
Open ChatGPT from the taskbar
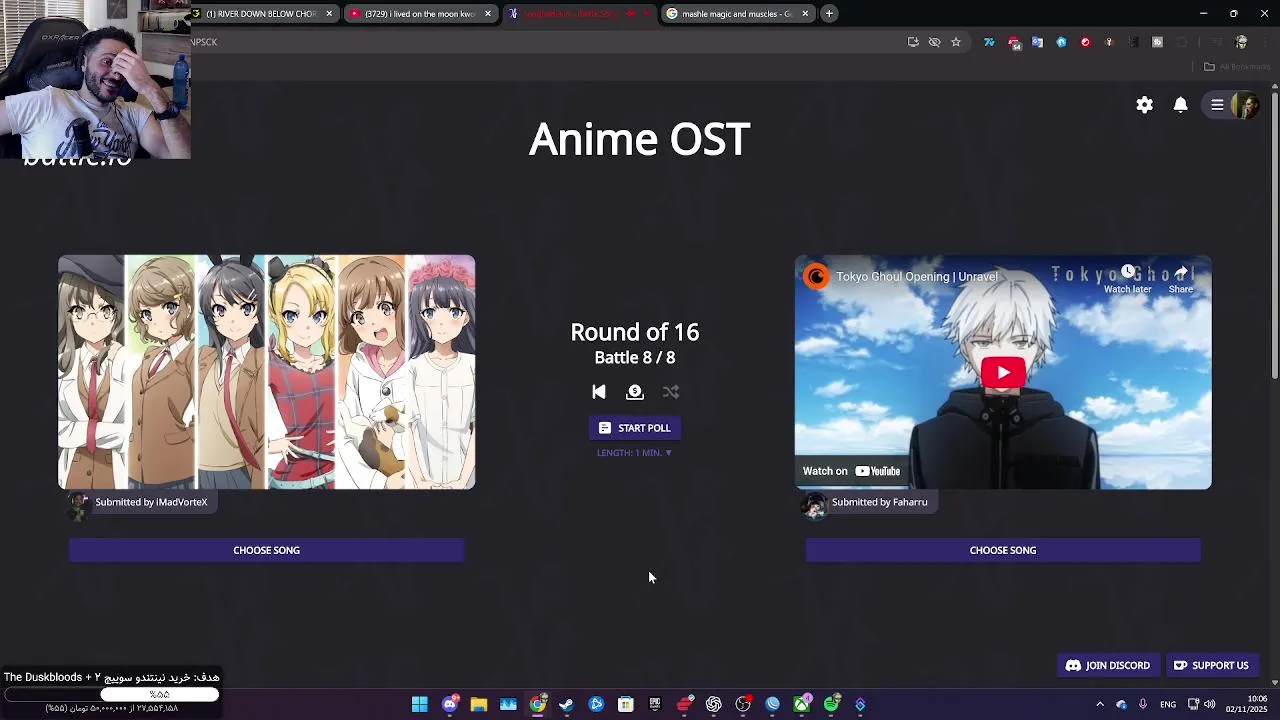click(714, 705)
